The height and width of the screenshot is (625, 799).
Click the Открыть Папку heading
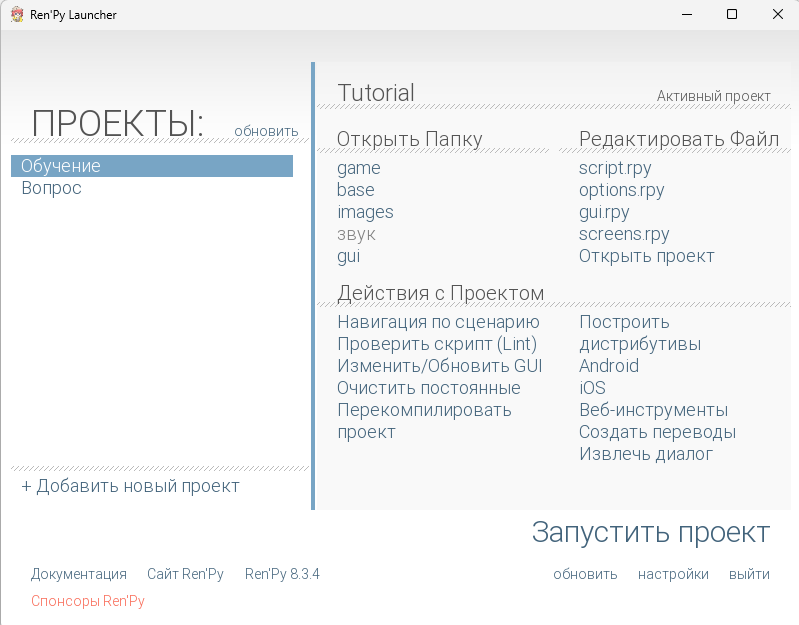click(410, 139)
